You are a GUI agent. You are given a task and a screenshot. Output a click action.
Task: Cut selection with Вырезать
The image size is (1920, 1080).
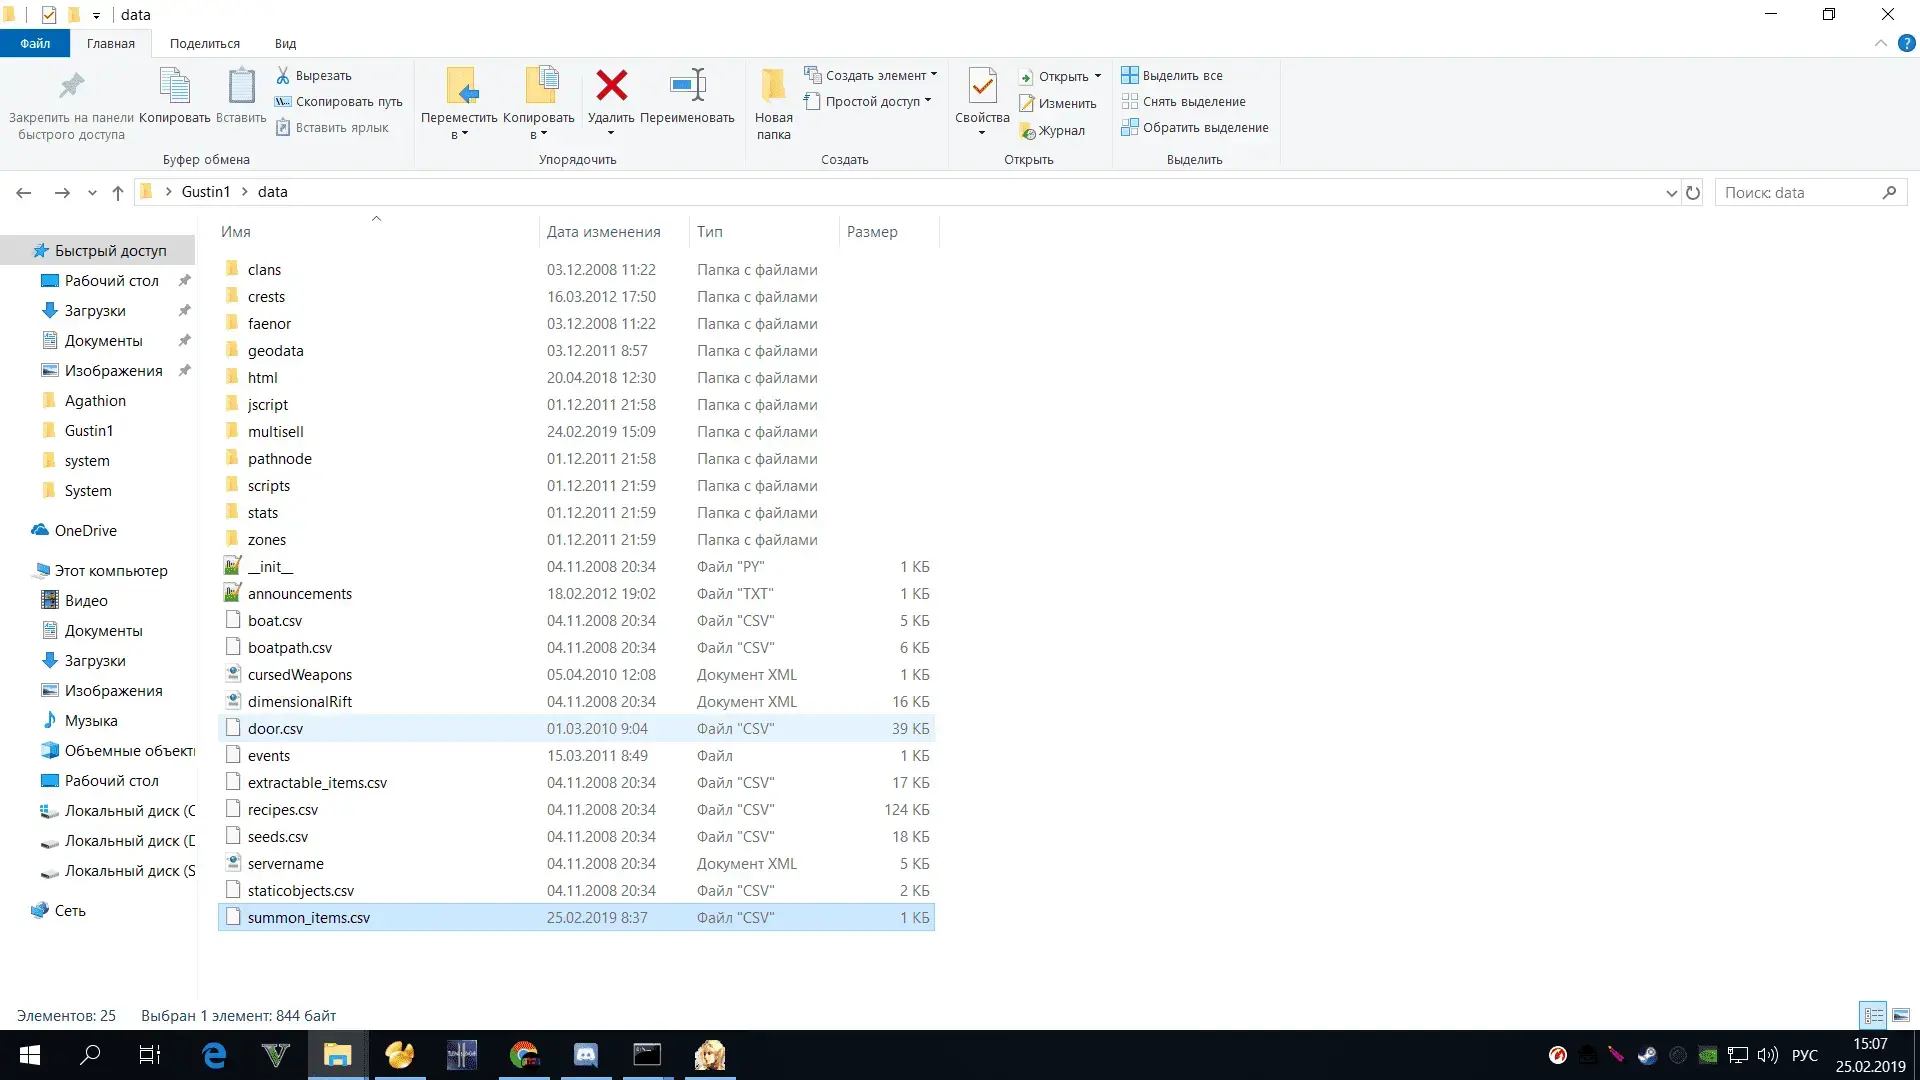[314, 75]
